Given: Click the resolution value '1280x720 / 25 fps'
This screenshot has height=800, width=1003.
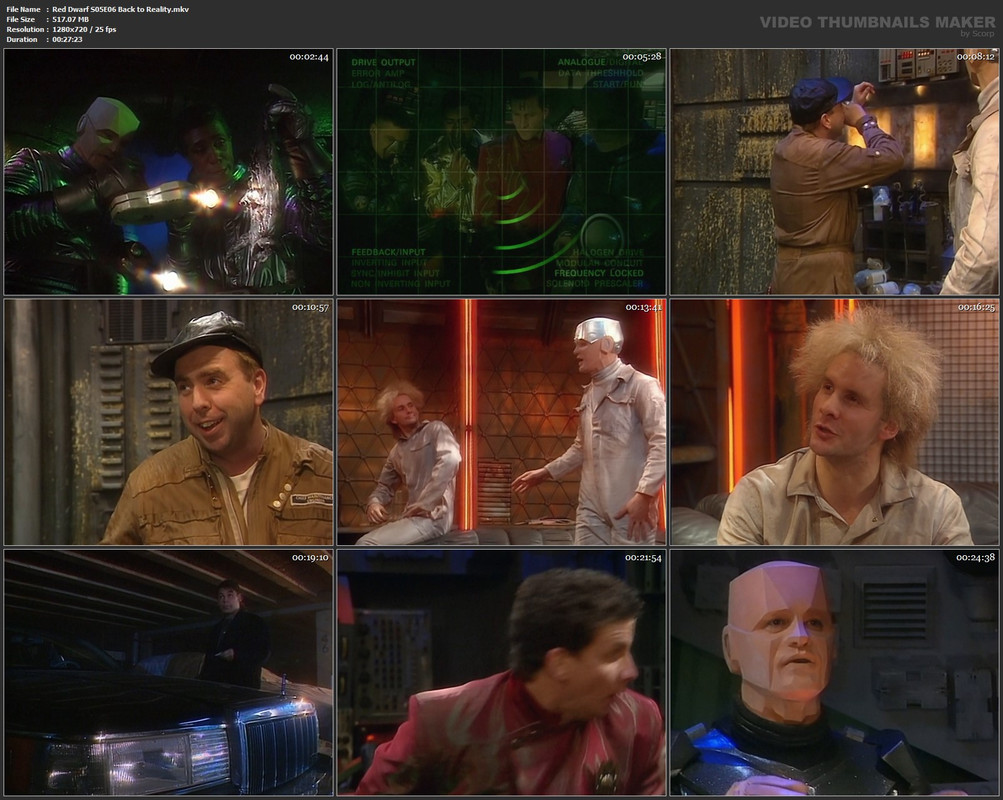Looking at the screenshot, I should [84, 29].
